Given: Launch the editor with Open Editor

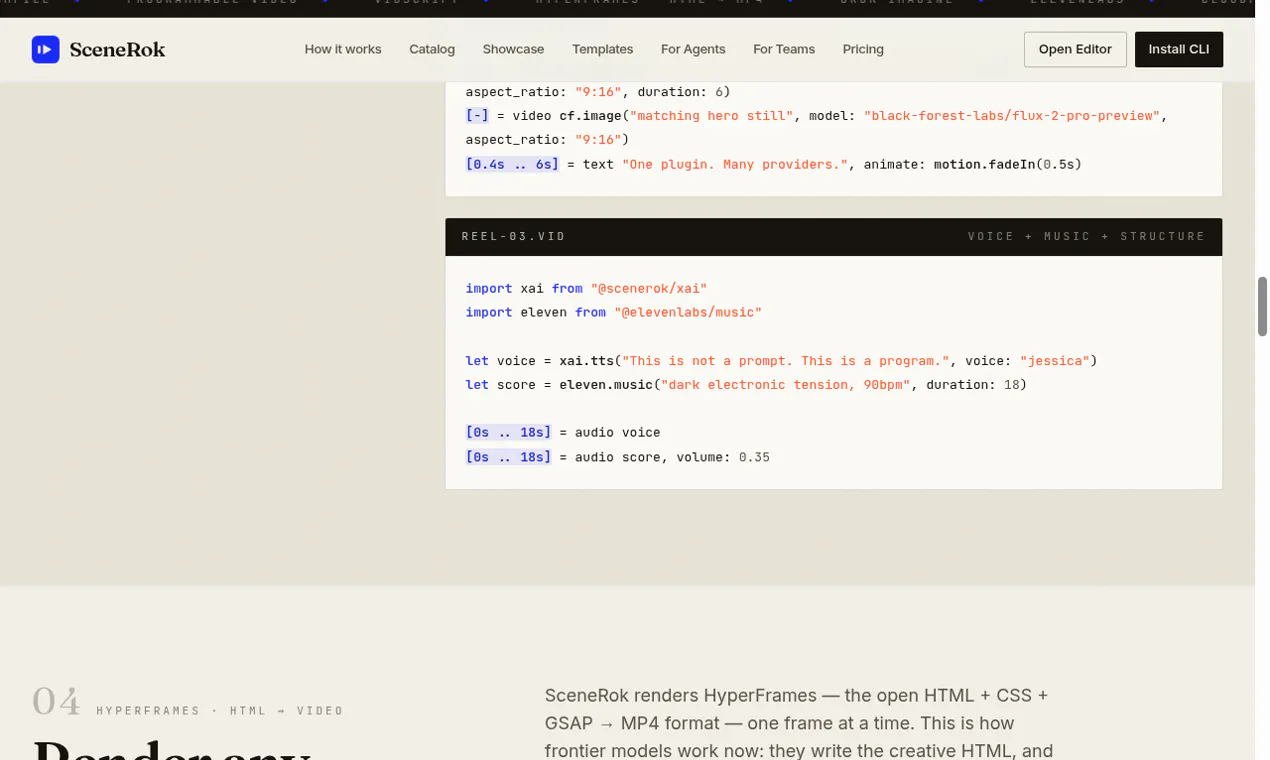Looking at the screenshot, I should click(x=1075, y=49).
